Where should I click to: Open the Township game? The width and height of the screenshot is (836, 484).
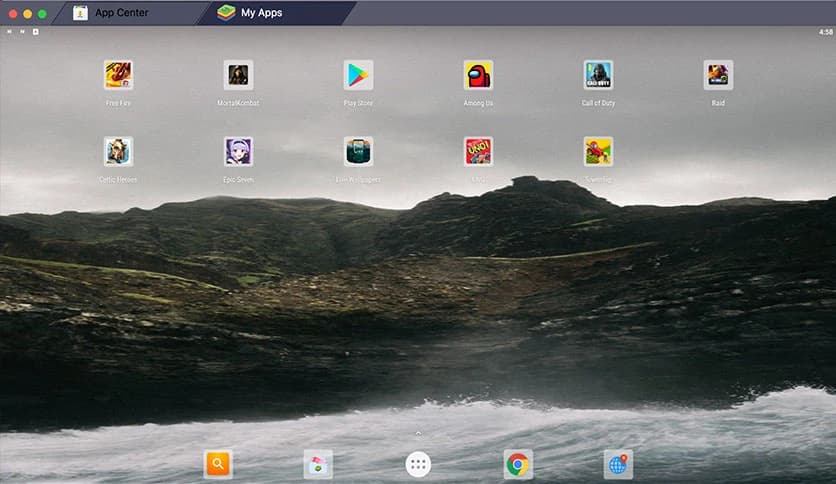pyautogui.click(x=598, y=151)
